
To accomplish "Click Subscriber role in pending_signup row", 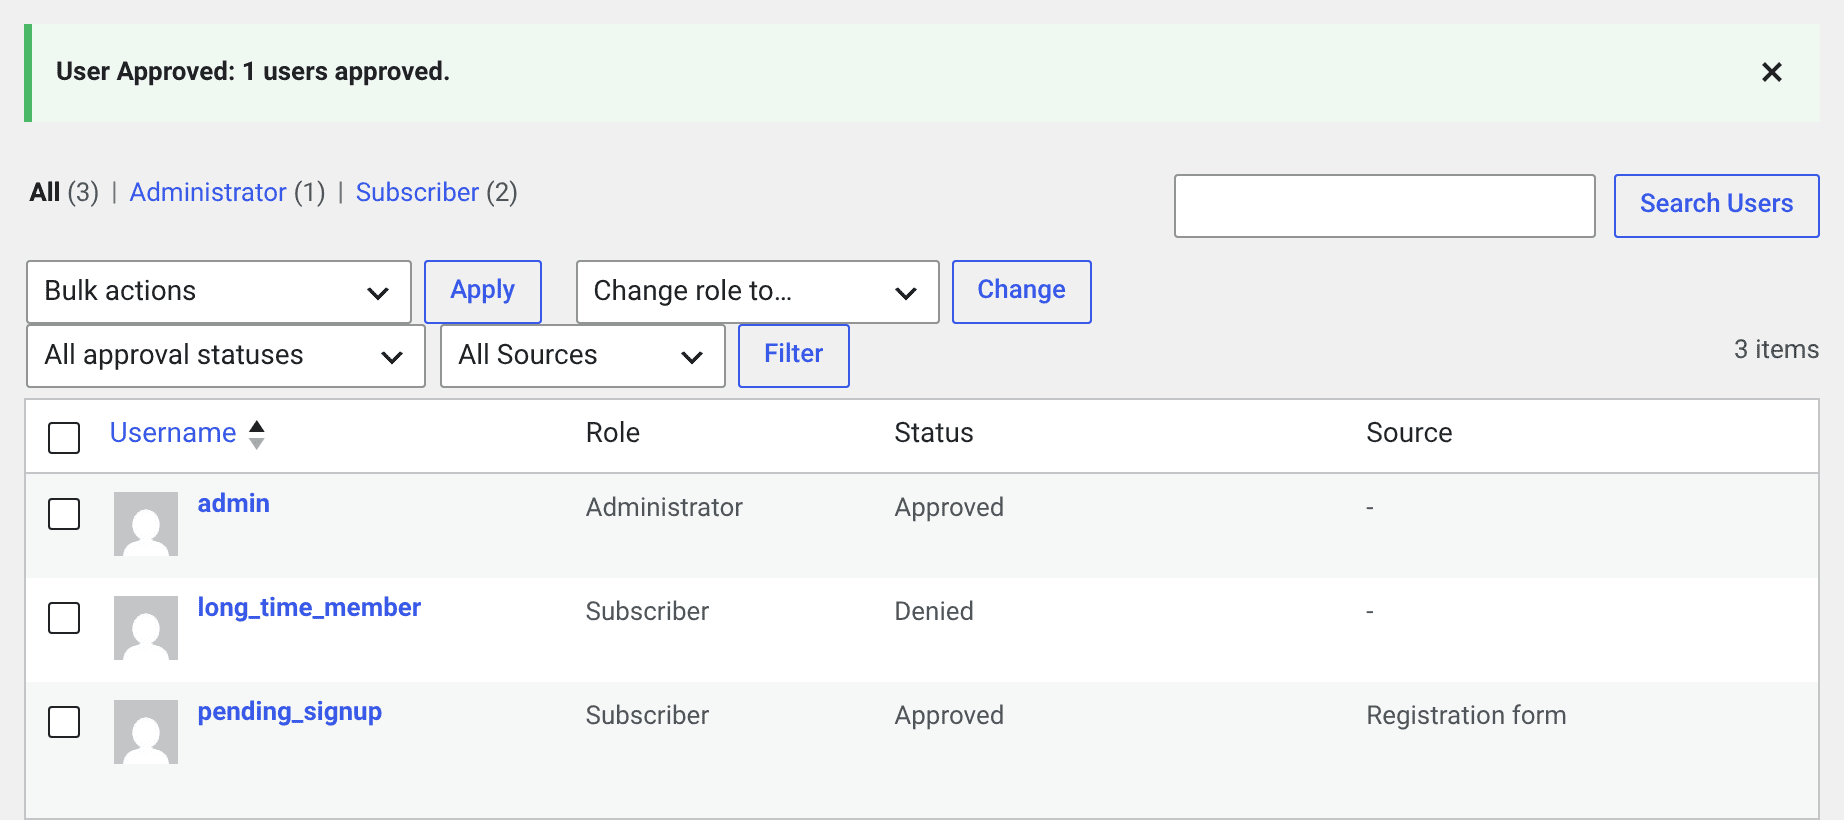I will 647,715.
